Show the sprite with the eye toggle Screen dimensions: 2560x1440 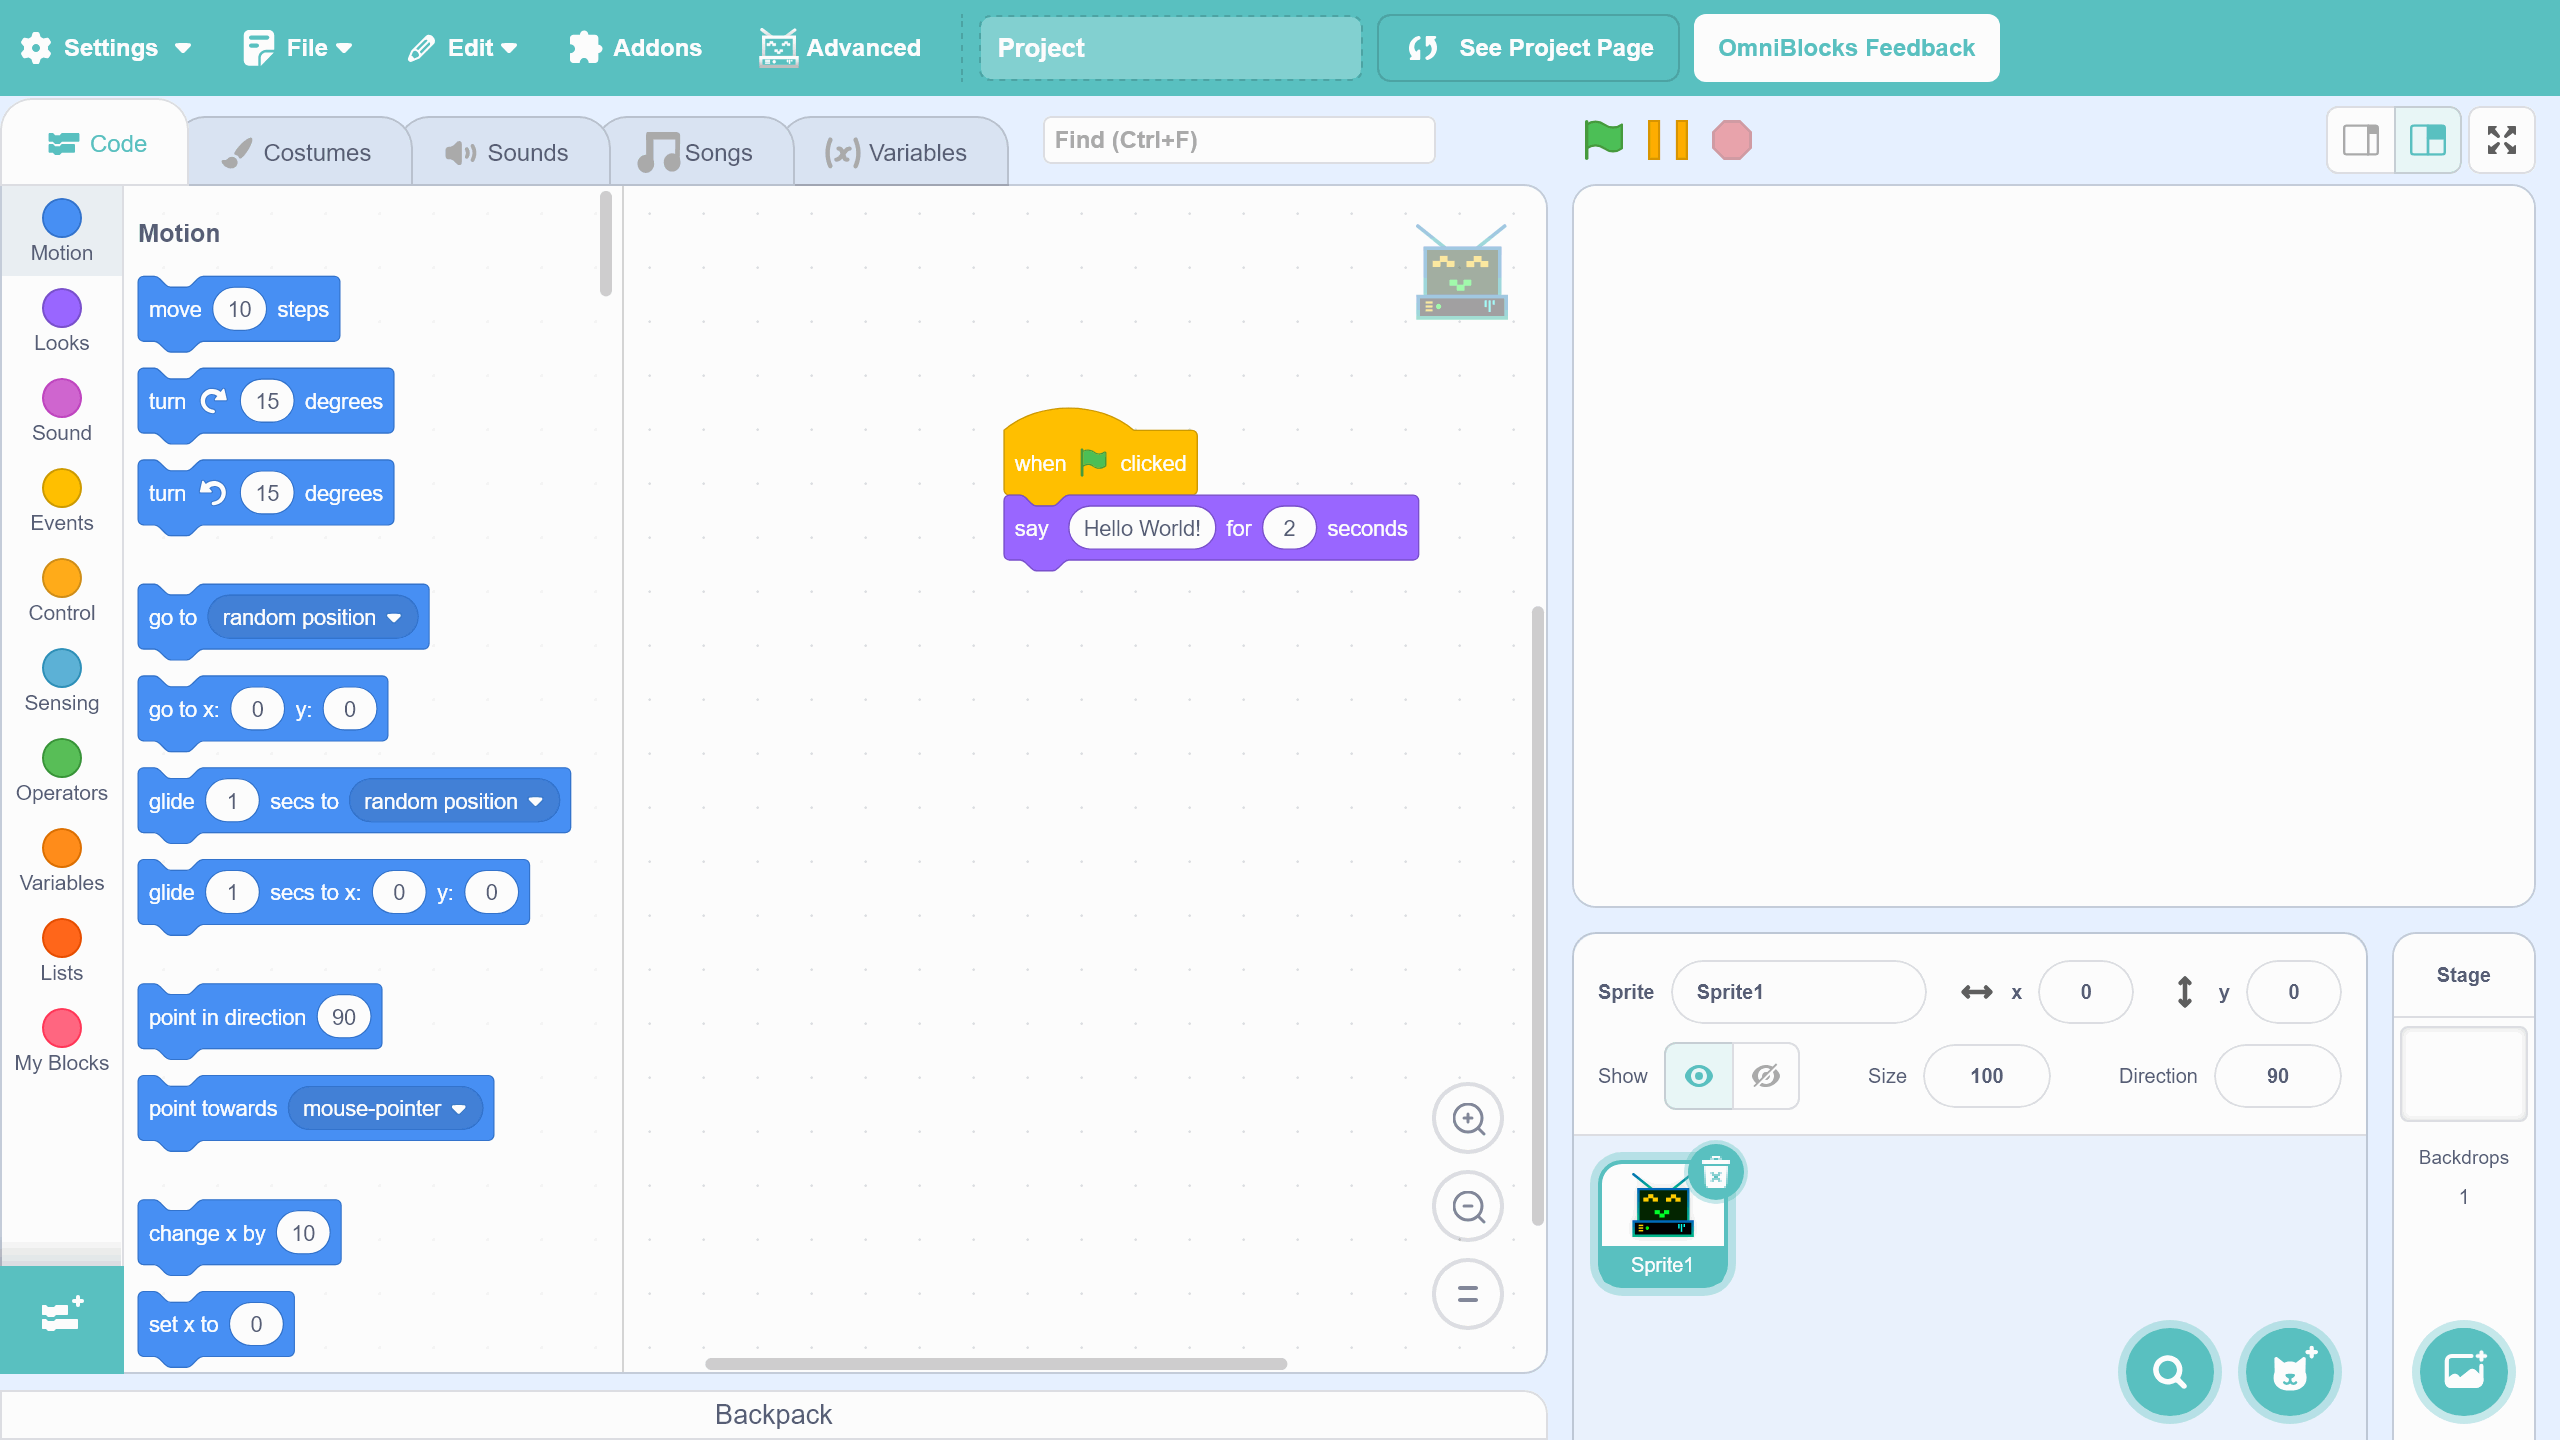pos(1698,1076)
